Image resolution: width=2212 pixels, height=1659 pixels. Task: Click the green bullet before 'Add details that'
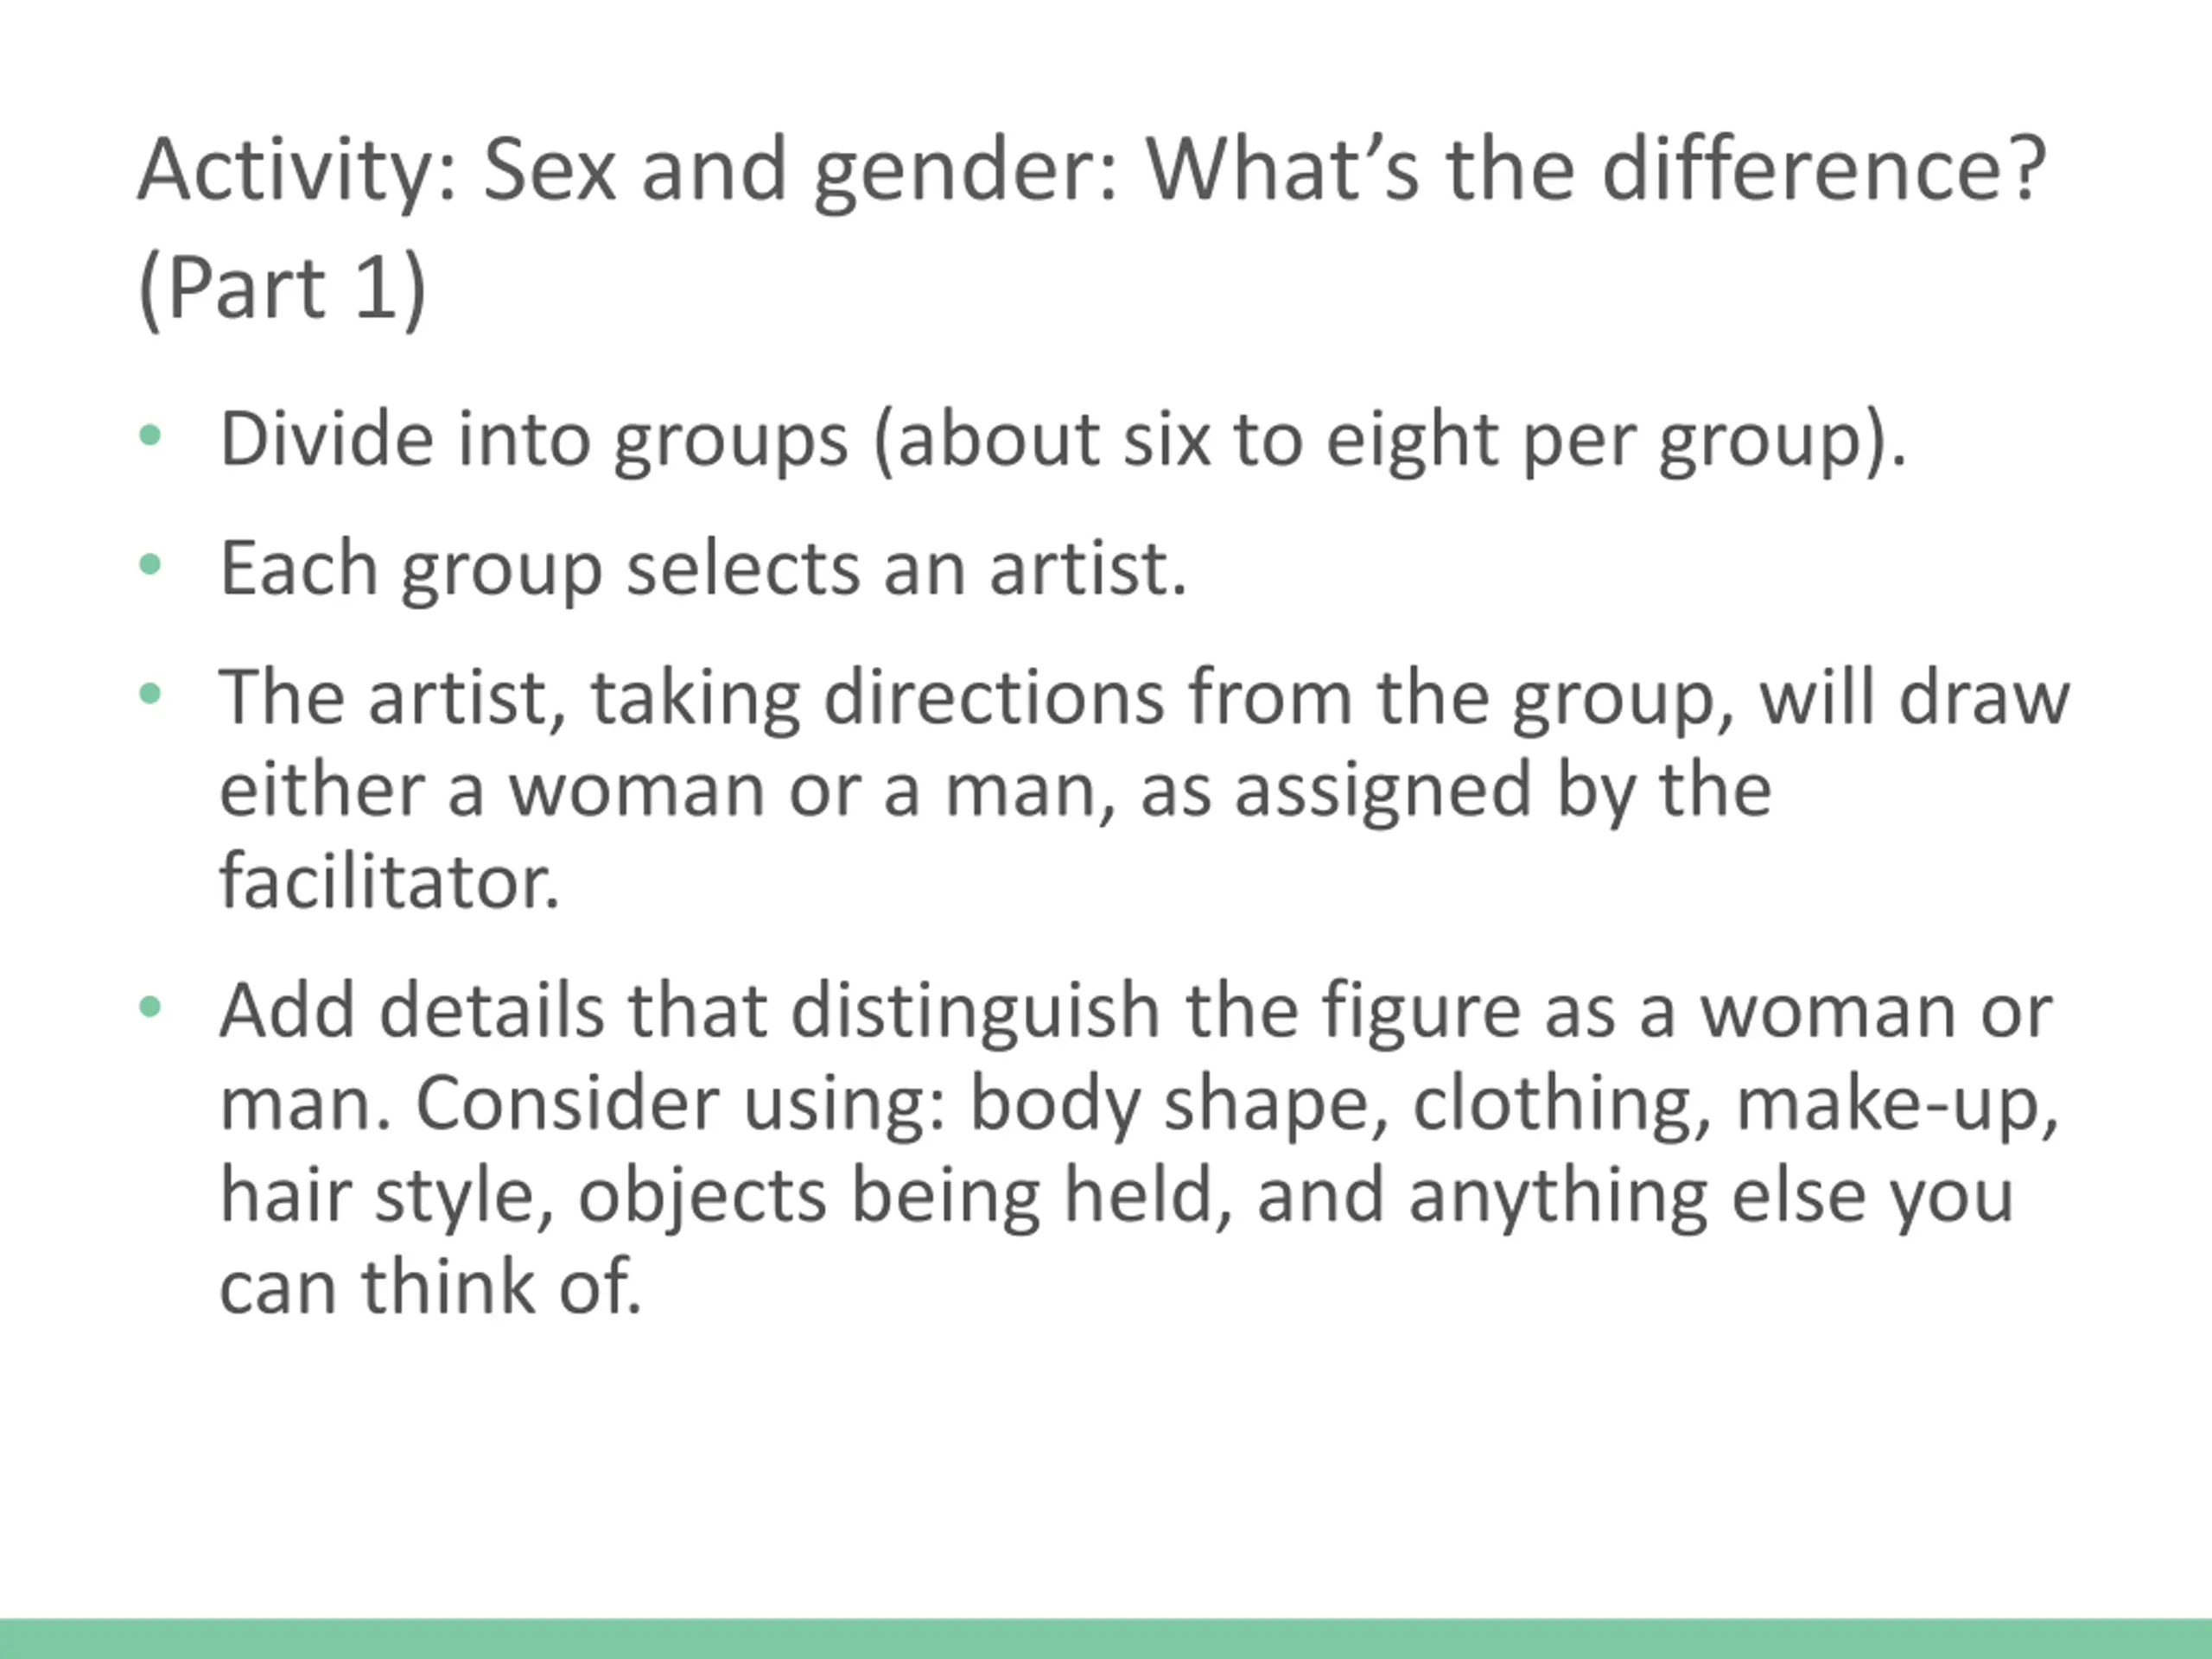[150, 1008]
